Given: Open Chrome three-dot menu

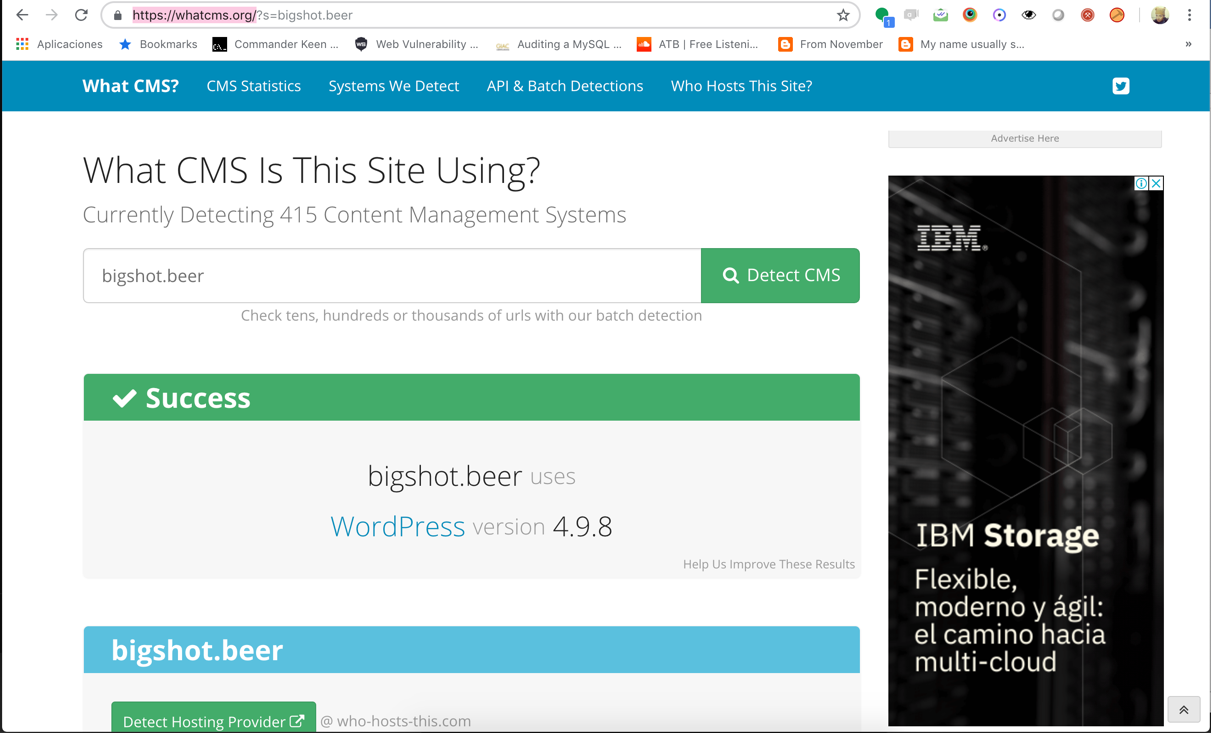Looking at the screenshot, I should click(1189, 15).
